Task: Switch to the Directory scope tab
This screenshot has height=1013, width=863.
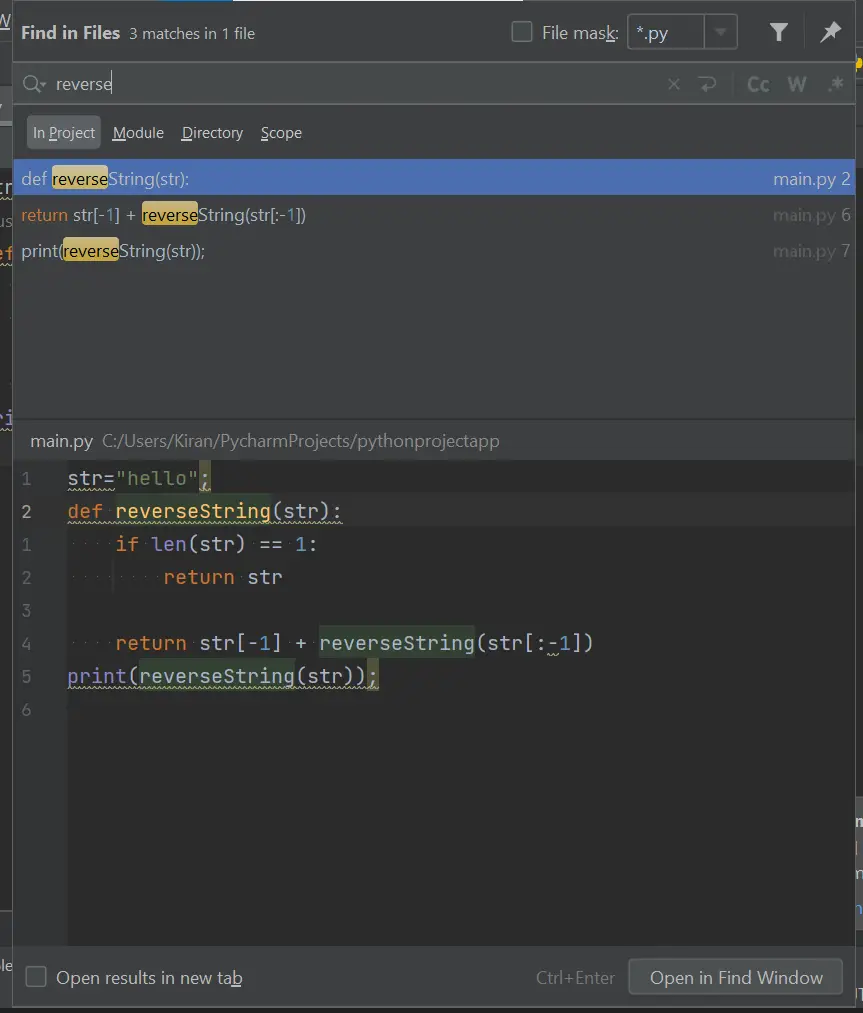Action: (x=212, y=133)
